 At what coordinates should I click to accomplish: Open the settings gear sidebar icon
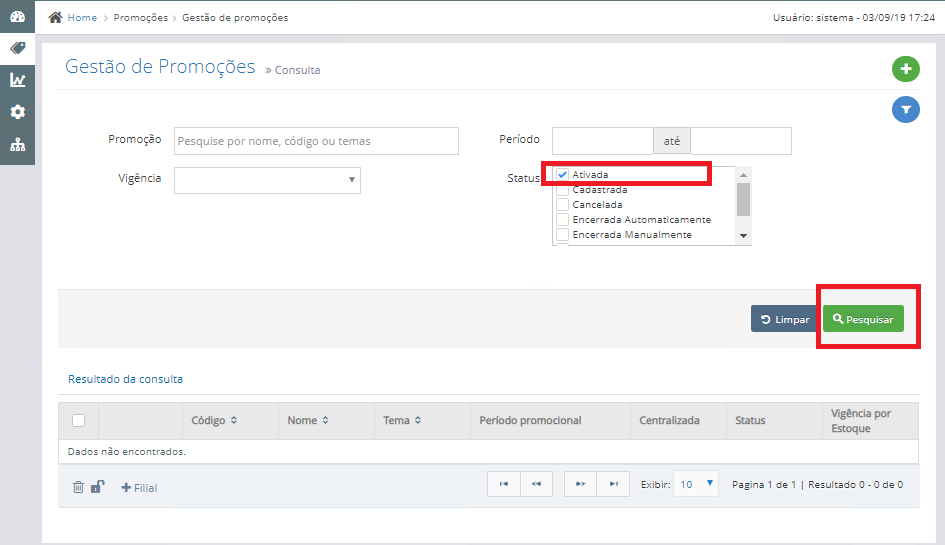pos(17,112)
